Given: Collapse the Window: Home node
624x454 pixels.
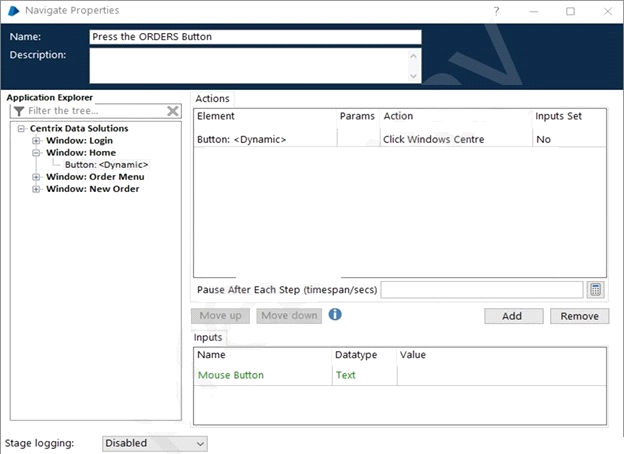Looking at the screenshot, I should click(36, 153).
